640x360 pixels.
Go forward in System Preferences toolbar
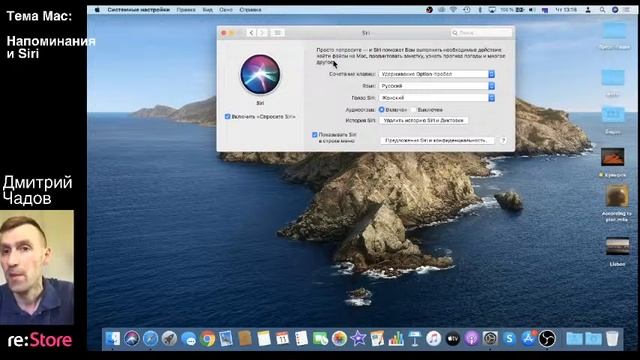[x=262, y=33]
